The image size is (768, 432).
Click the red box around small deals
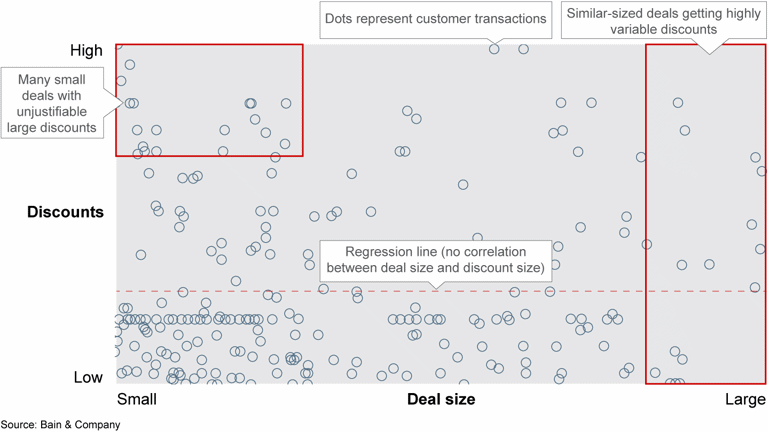coord(209,100)
